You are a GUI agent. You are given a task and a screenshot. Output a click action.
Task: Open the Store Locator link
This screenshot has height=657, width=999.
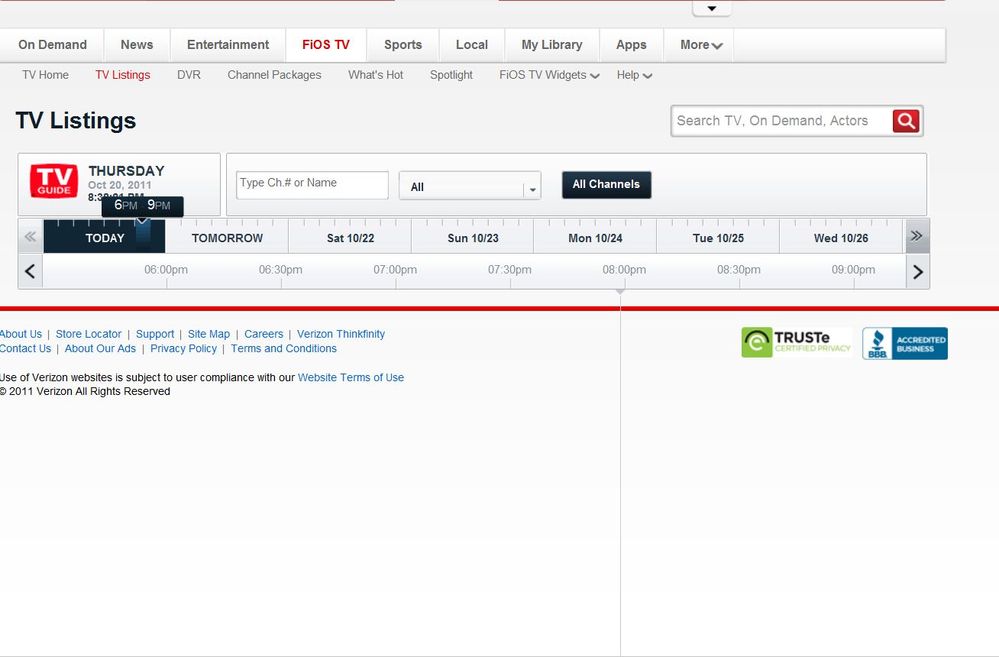click(89, 334)
